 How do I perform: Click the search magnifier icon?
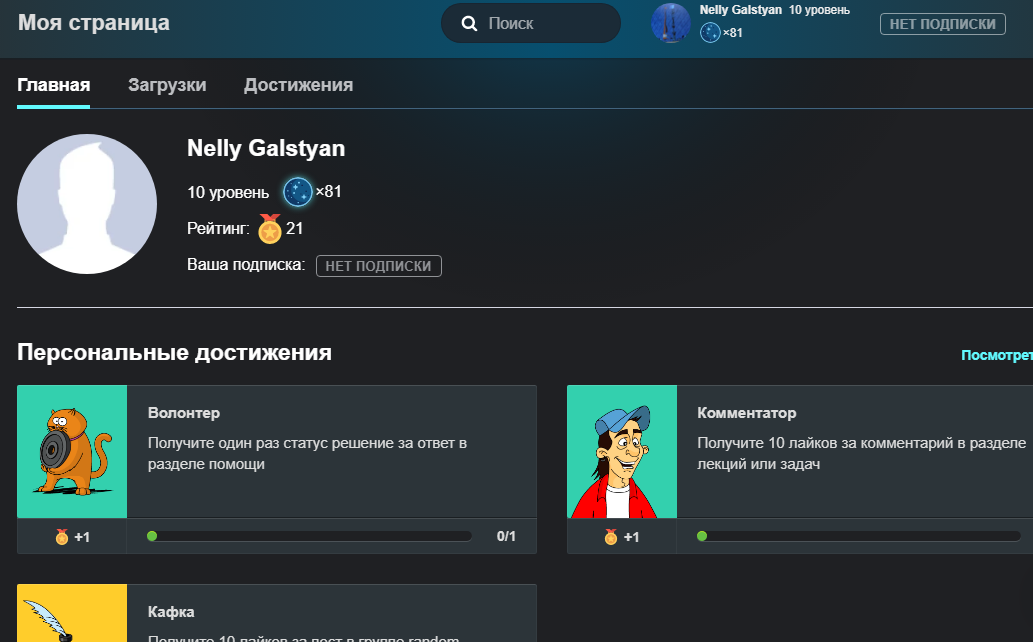[x=469, y=24]
